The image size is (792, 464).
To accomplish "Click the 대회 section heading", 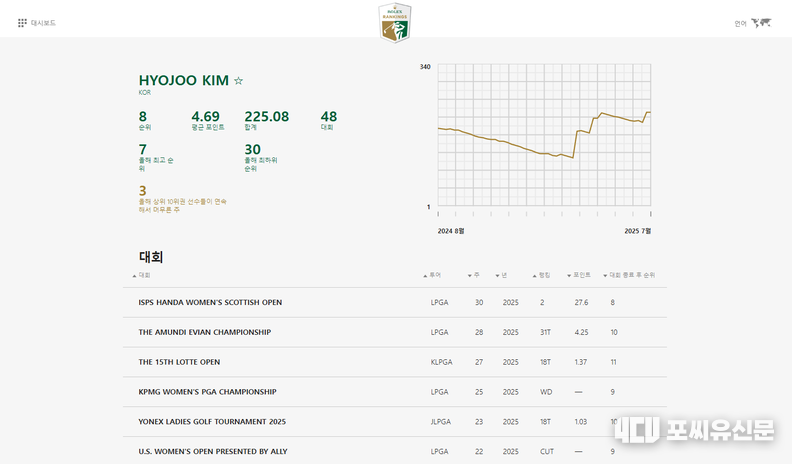I will click(x=151, y=257).
